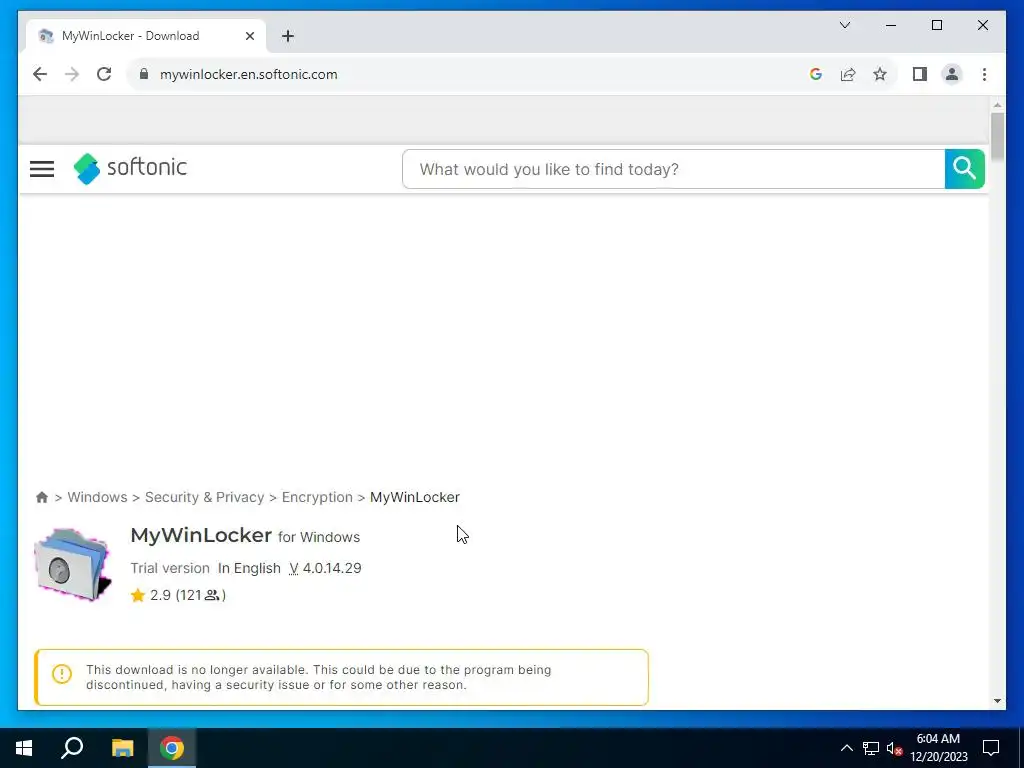Image resolution: width=1024 pixels, height=768 pixels.
Task: Show hidden system tray icons
Action: [846, 748]
